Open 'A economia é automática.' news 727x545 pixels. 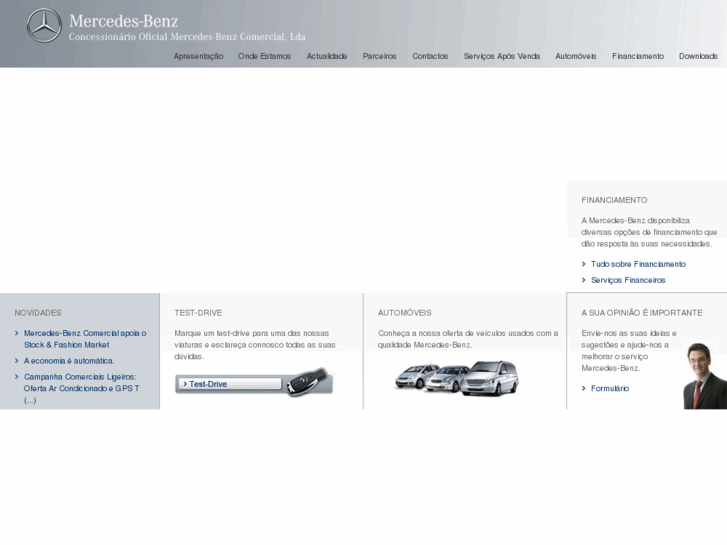point(69,361)
